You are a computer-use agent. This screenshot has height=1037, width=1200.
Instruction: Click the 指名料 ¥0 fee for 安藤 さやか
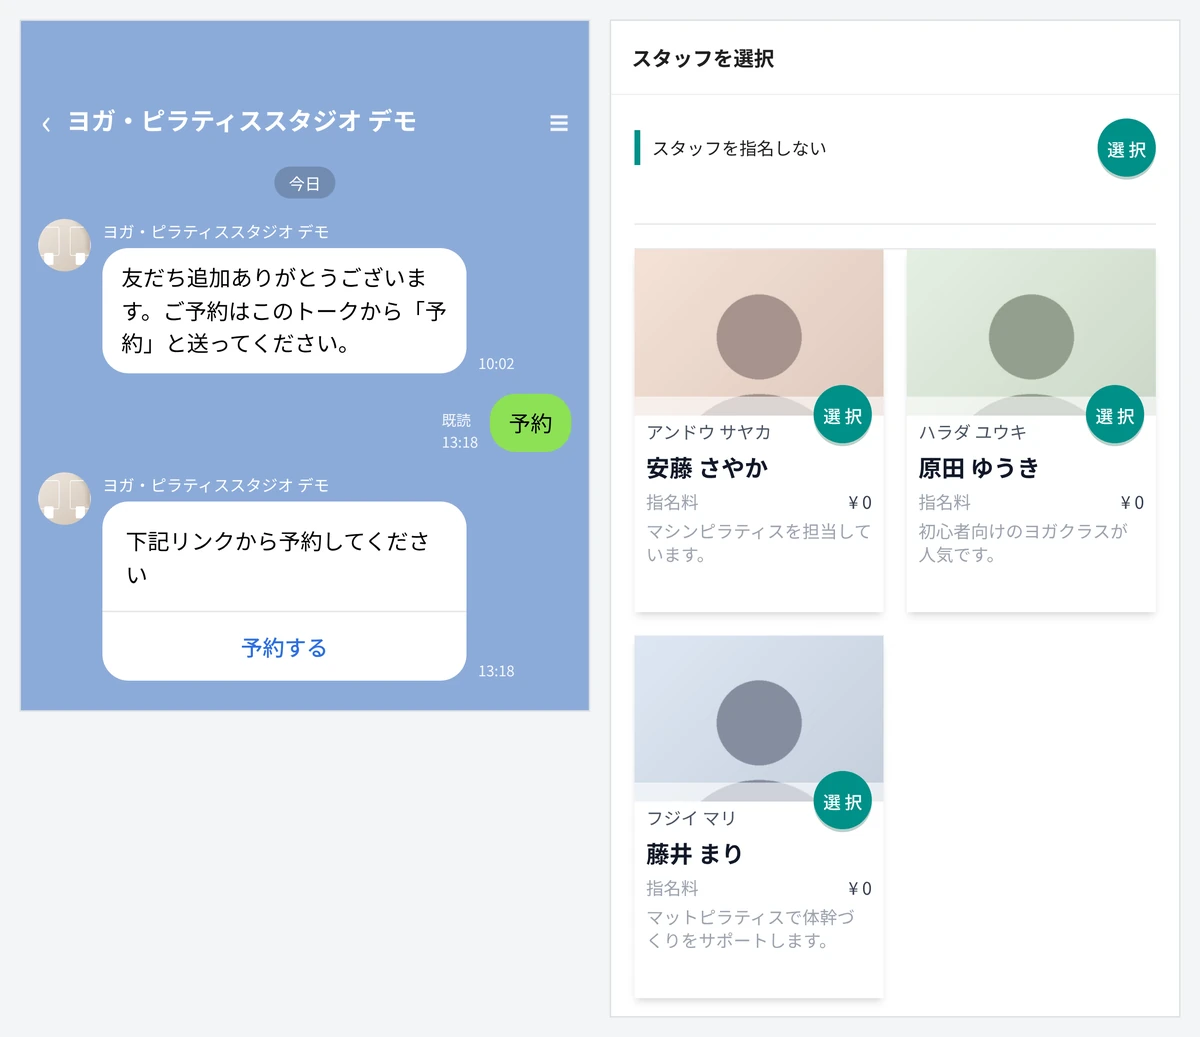[759, 502]
